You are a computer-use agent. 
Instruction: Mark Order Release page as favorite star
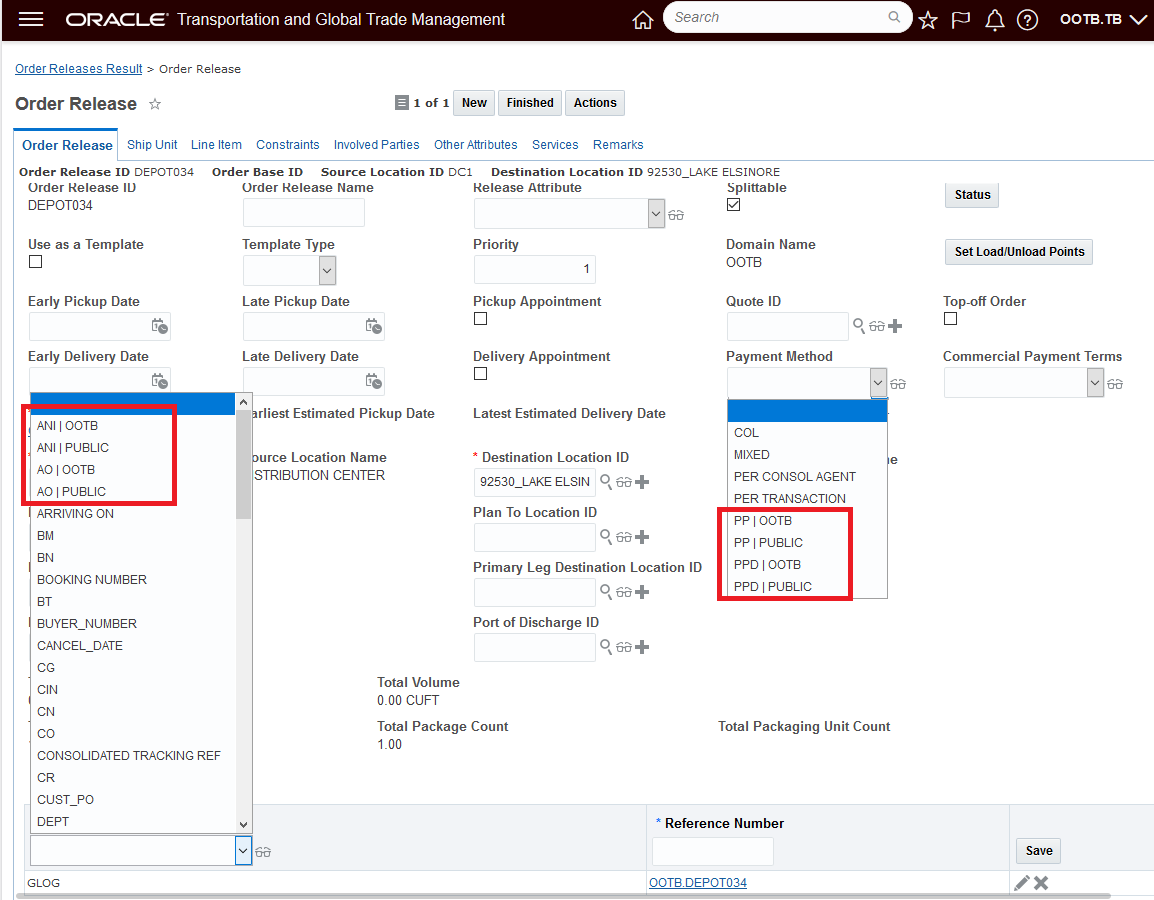155,104
